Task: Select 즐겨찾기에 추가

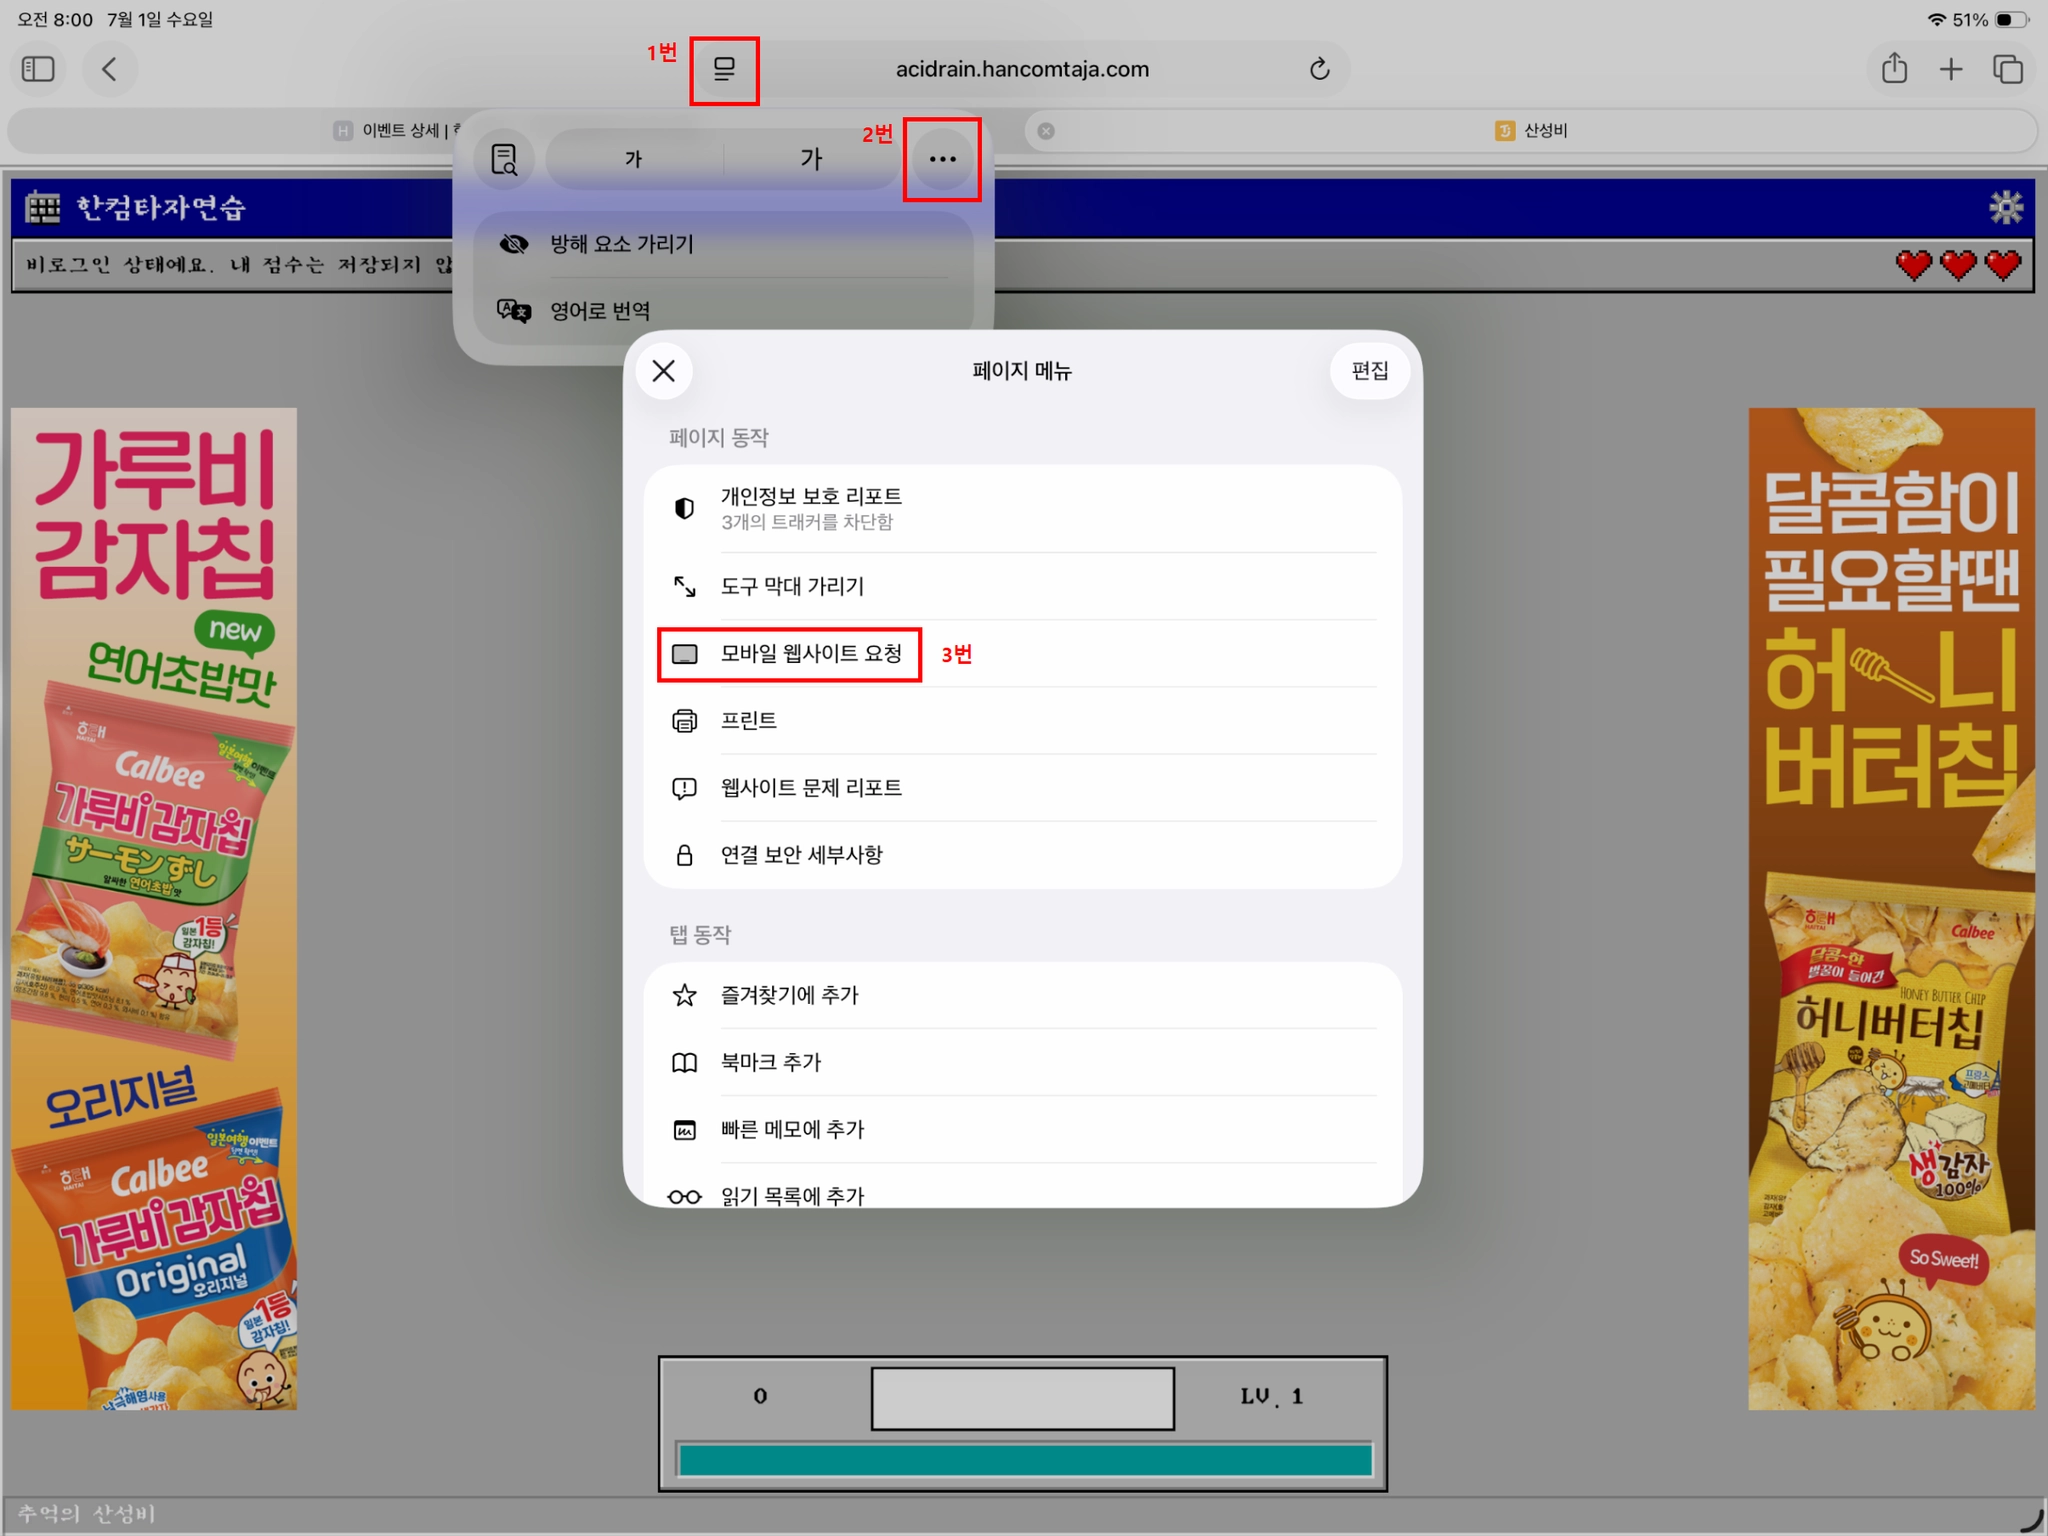Action: [1022, 995]
